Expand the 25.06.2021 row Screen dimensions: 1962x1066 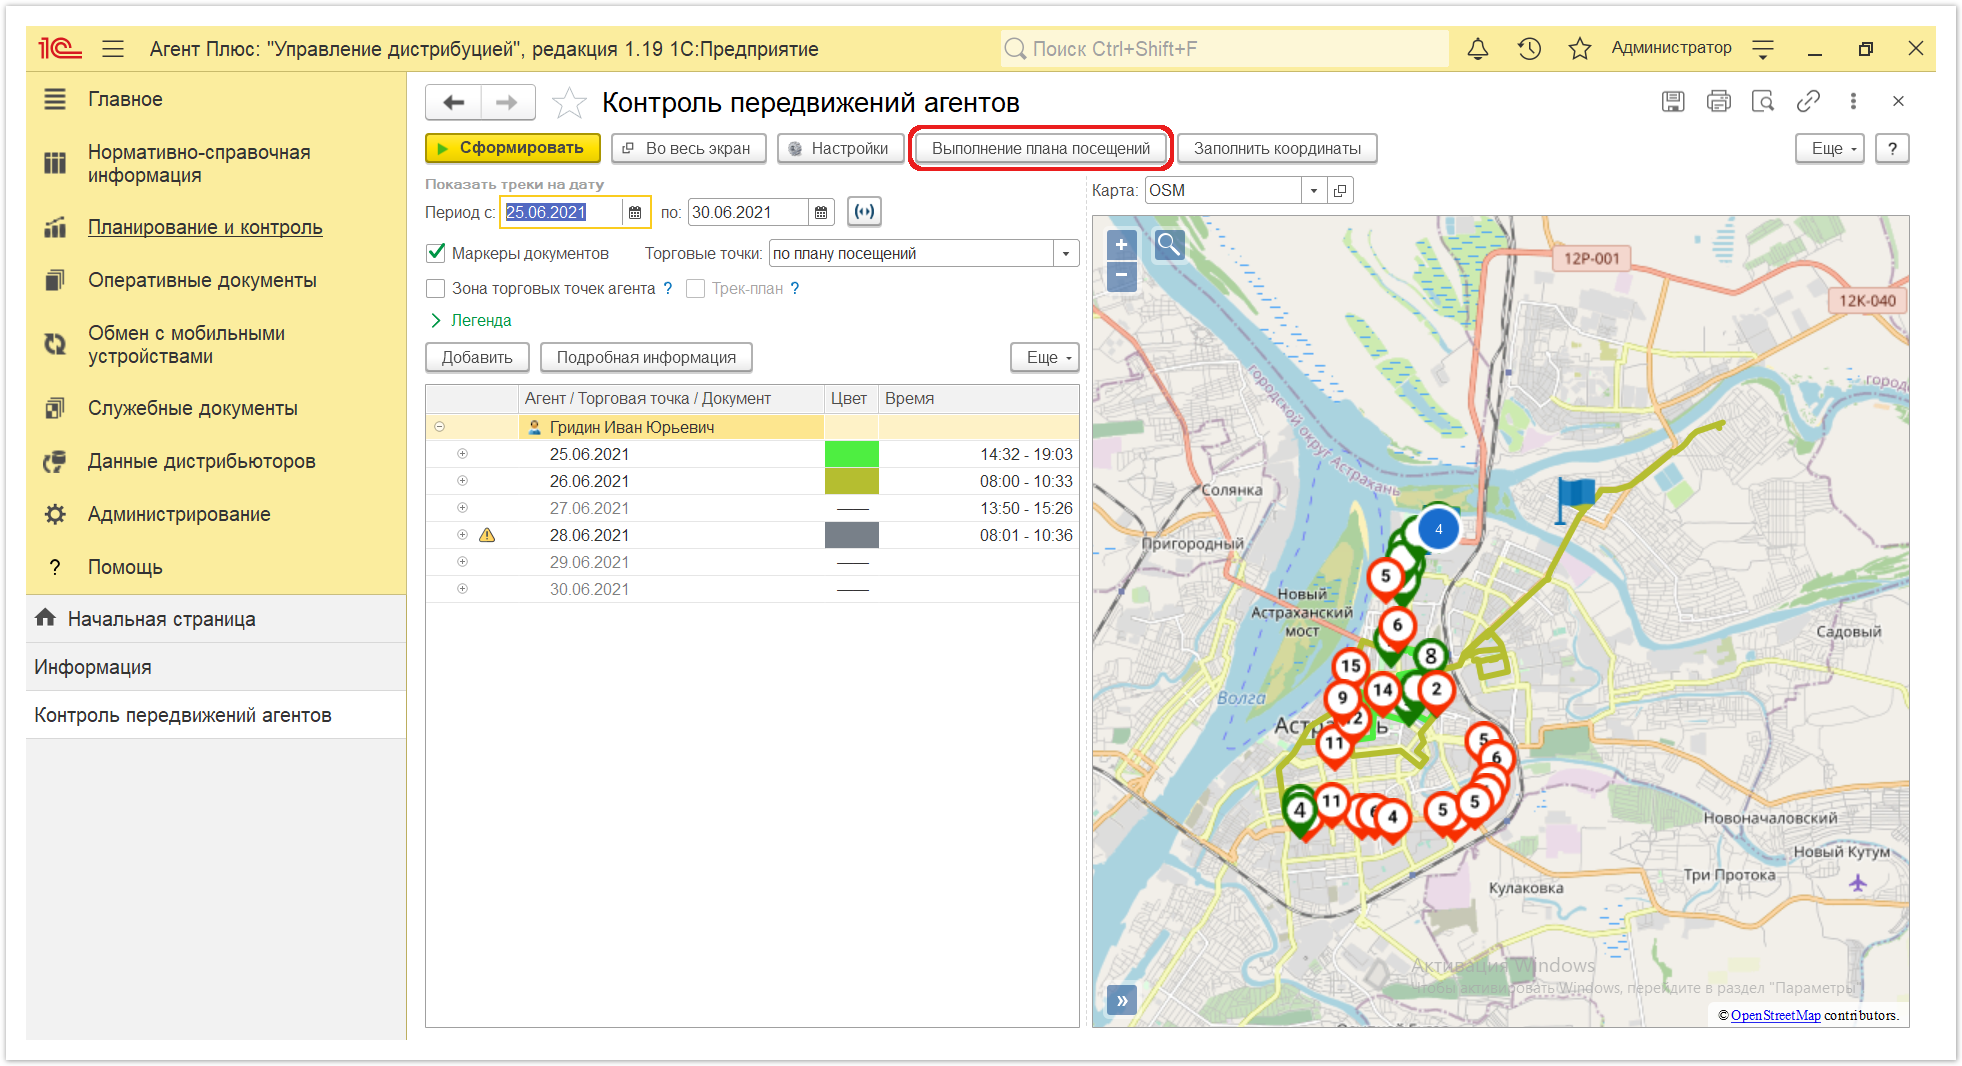click(x=462, y=454)
